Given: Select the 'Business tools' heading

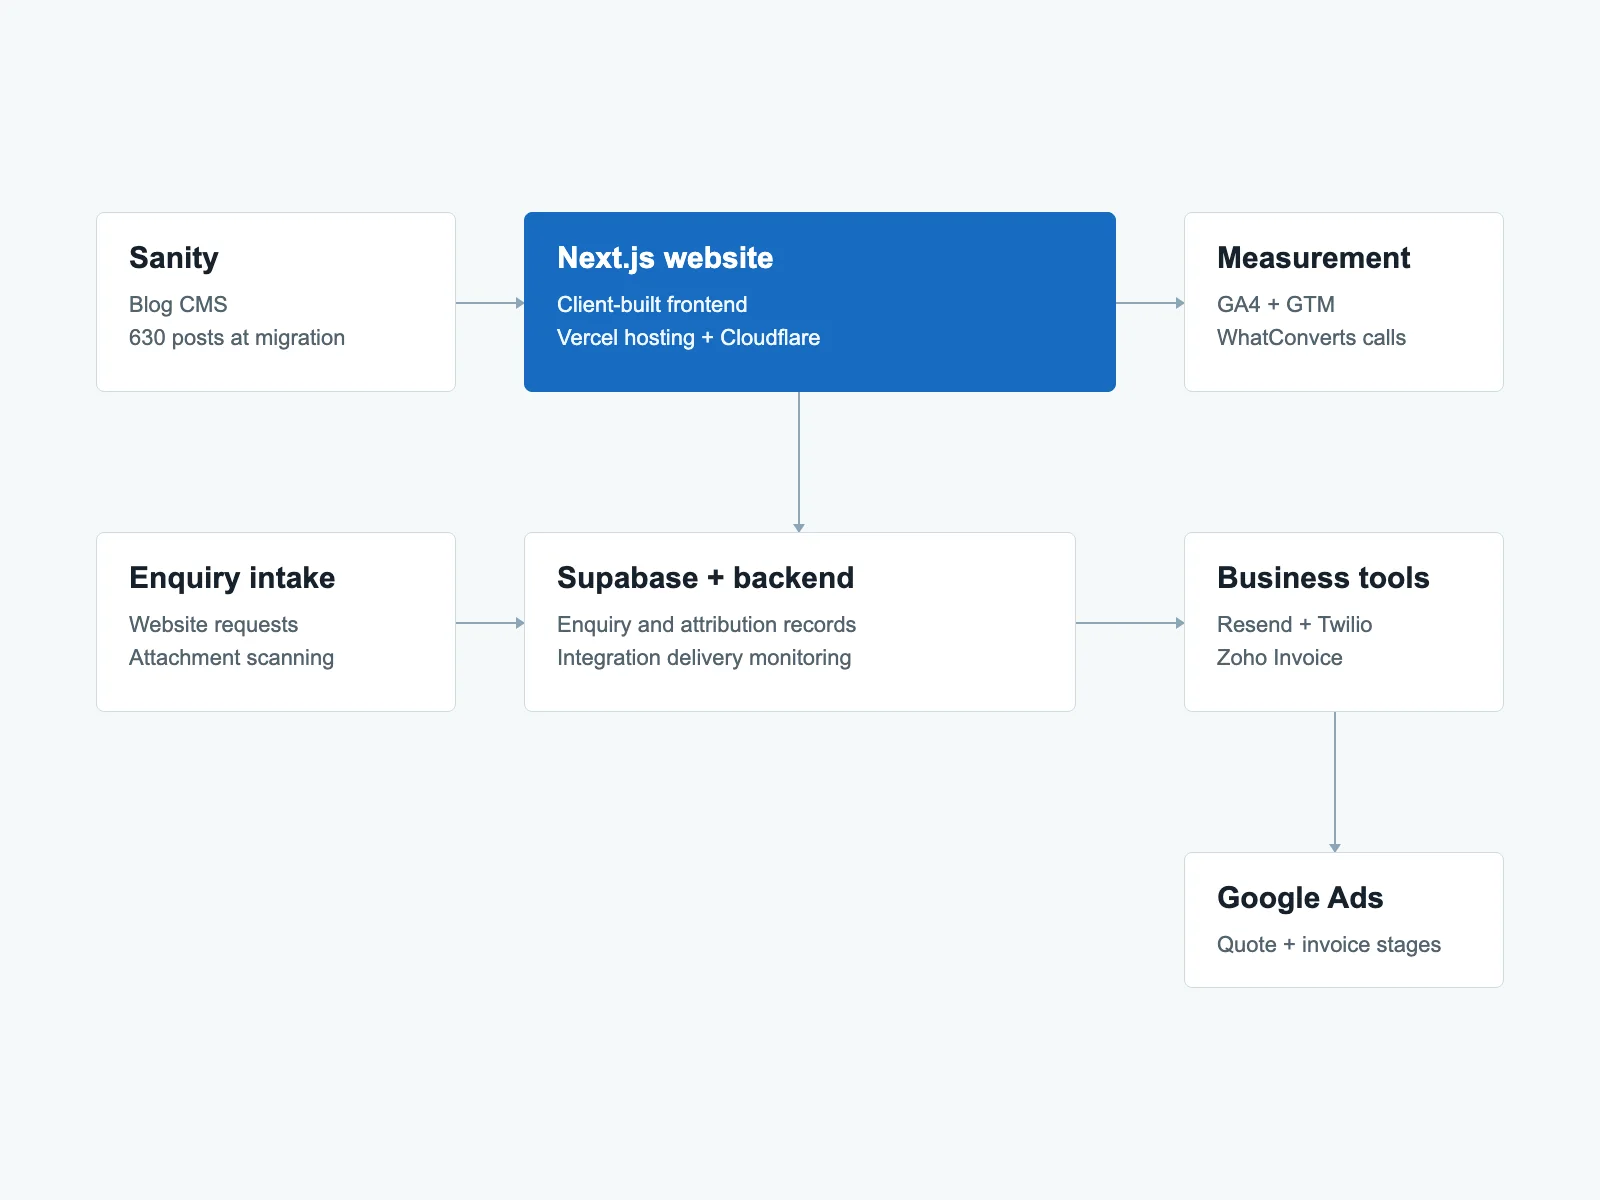Looking at the screenshot, I should point(1323,578).
